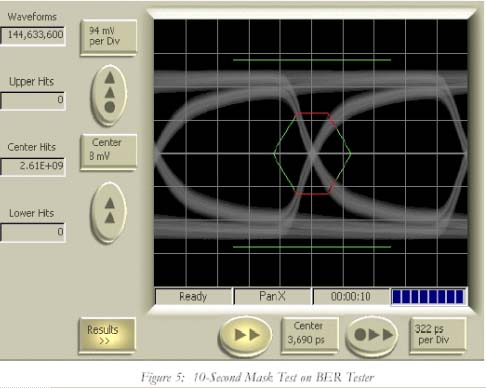The image size is (486, 388).
Task: Select the Upper Hits value field
Action: 33,100
